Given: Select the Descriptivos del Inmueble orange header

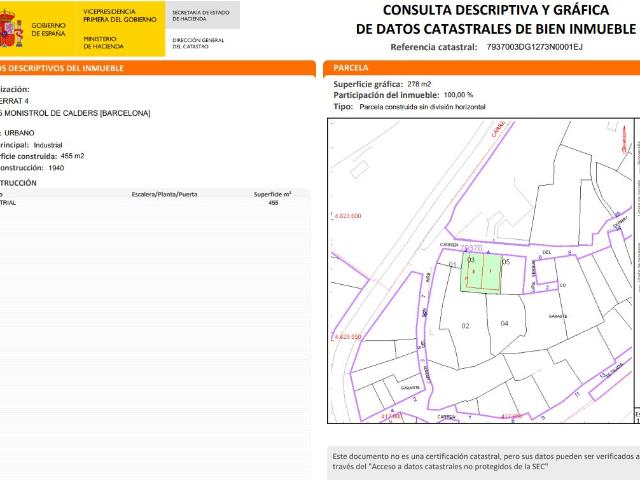Looking at the screenshot, I should point(62,68).
